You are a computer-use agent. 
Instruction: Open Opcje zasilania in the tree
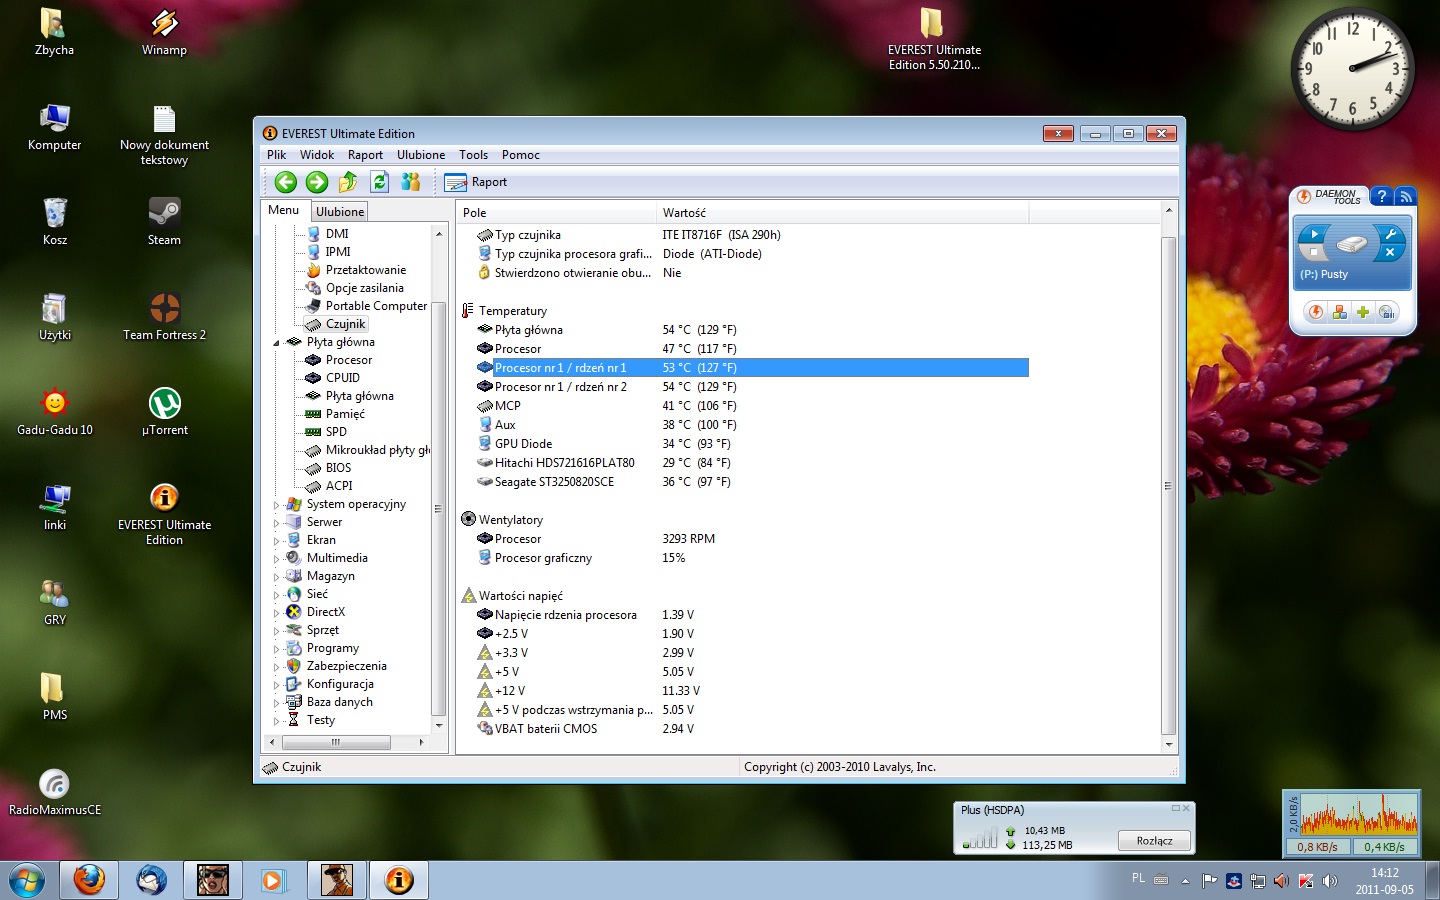pyautogui.click(x=365, y=288)
